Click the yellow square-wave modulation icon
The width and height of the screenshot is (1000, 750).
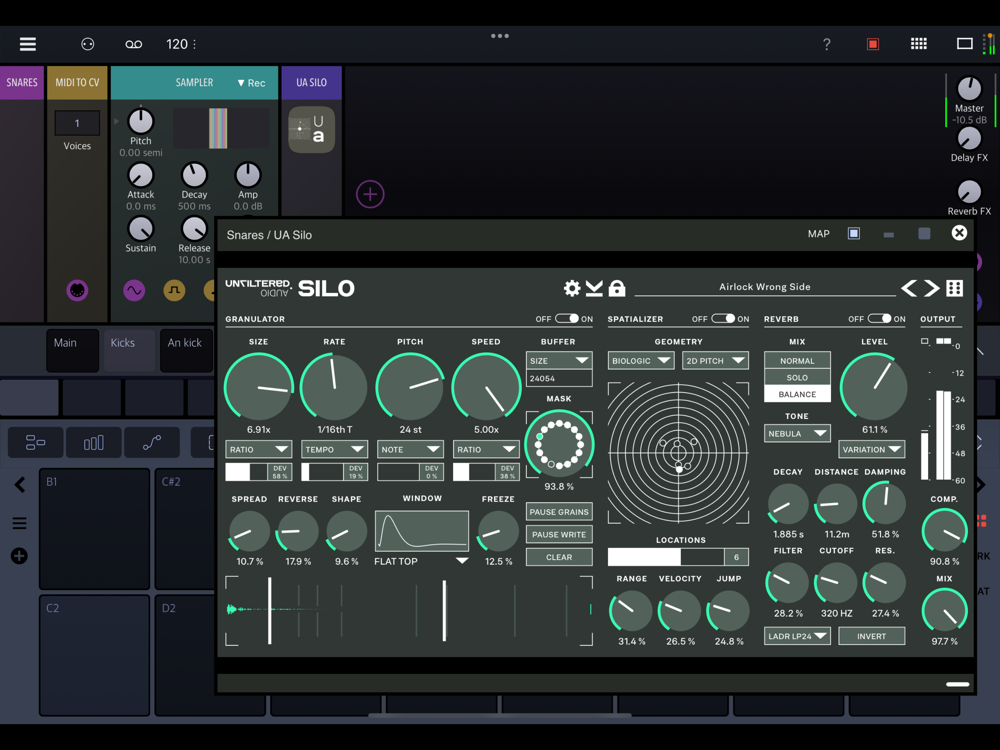(174, 291)
